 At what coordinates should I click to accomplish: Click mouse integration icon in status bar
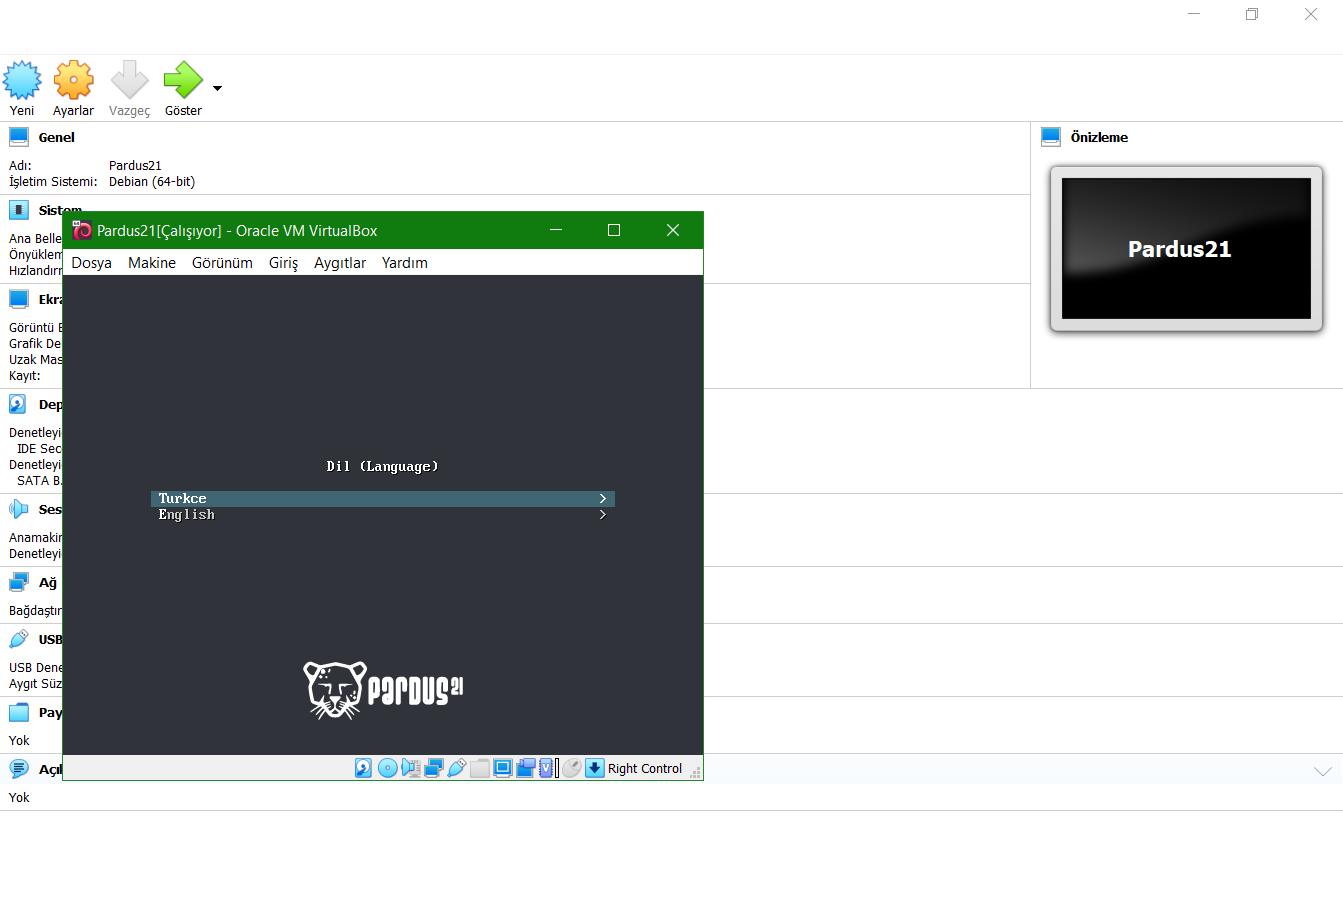pyautogui.click(x=571, y=768)
